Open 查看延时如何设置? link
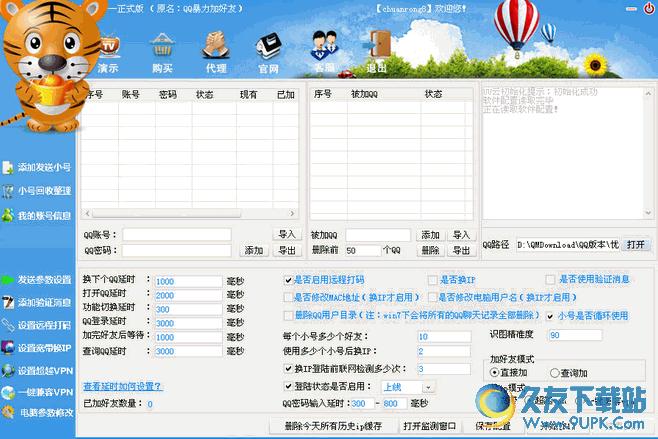The image size is (658, 439). tap(123, 386)
